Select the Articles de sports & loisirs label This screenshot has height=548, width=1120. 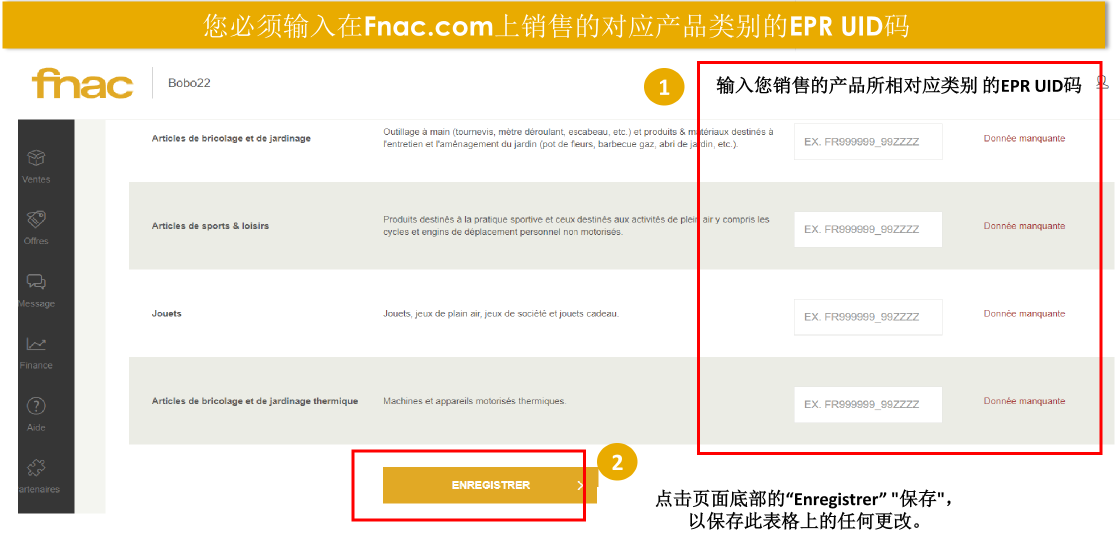[x=210, y=226]
